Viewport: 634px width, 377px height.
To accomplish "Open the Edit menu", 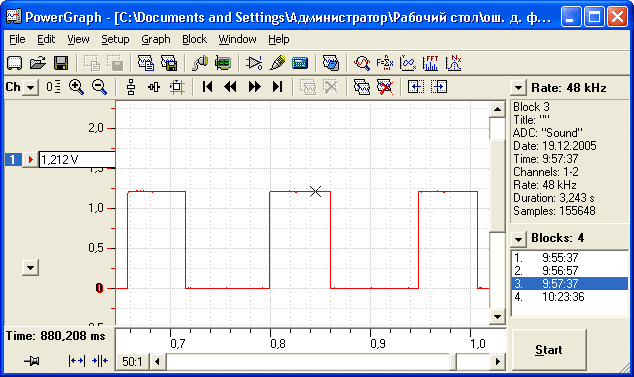I will tap(46, 39).
